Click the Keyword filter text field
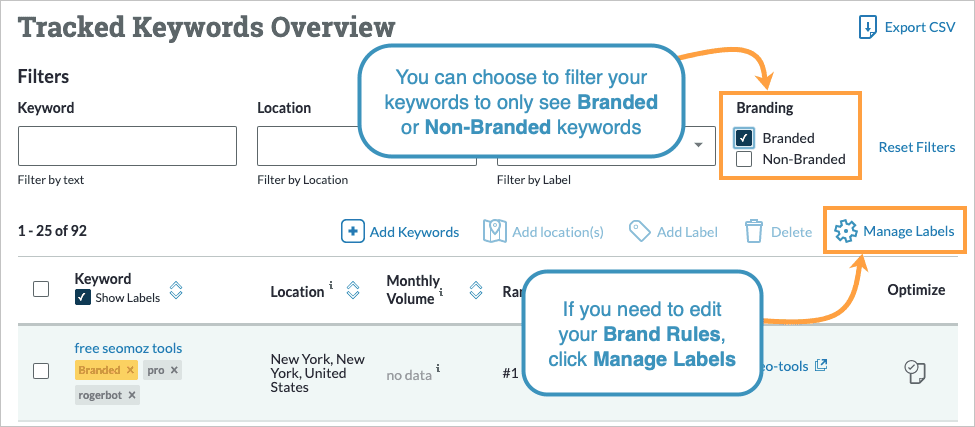Screen dimensions: 975x427 click(x=127, y=146)
